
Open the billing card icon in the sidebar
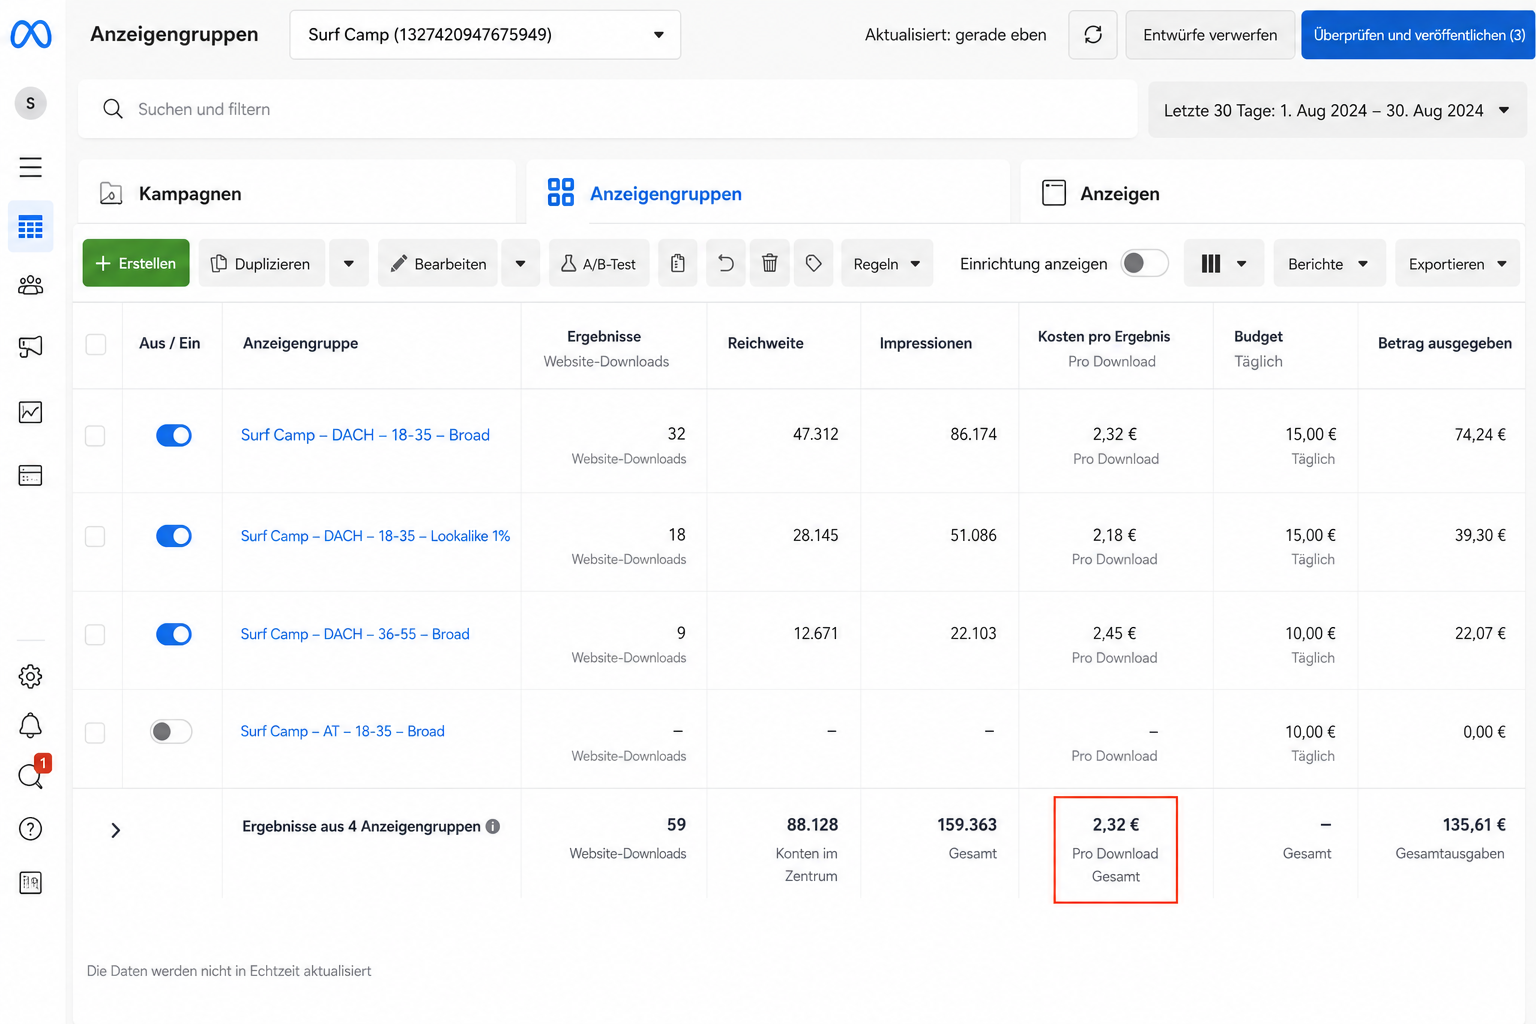pos(31,476)
